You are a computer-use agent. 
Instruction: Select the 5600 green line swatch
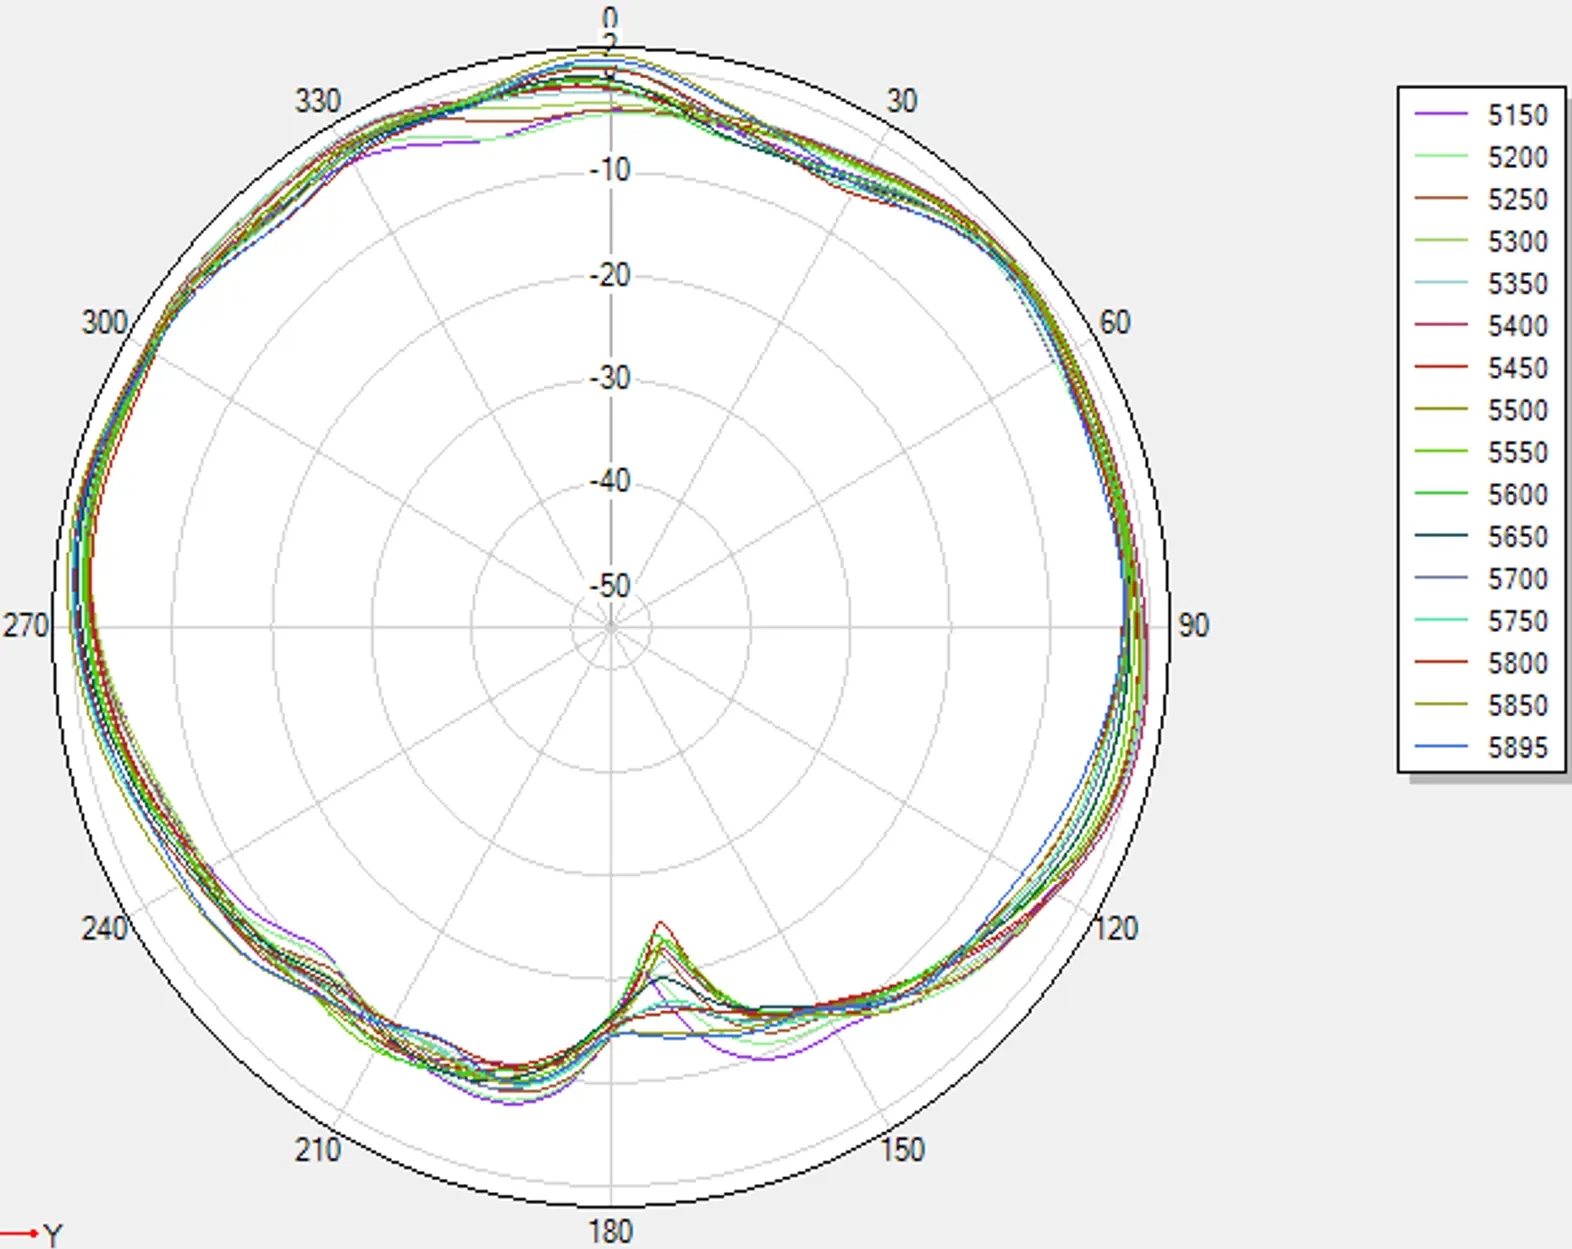click(1441, 494)
